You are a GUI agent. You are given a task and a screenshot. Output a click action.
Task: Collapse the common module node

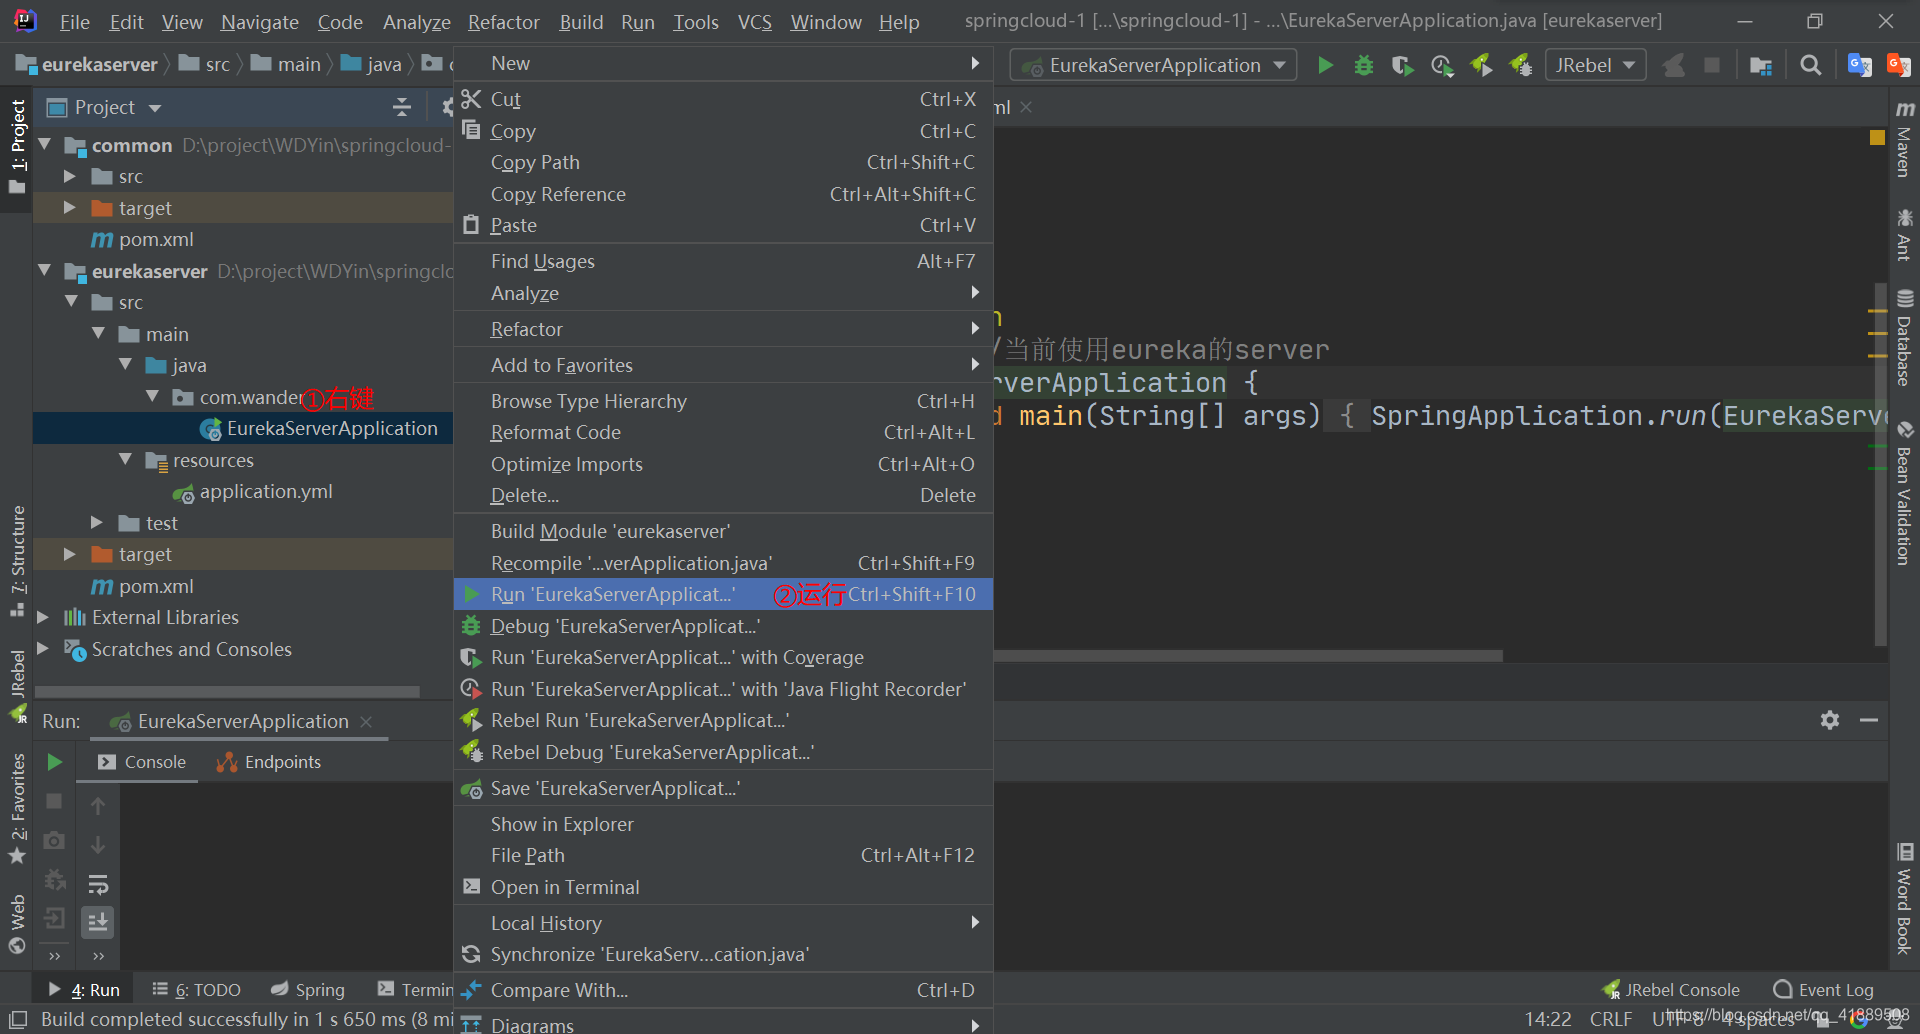click(x=44, y=145)
